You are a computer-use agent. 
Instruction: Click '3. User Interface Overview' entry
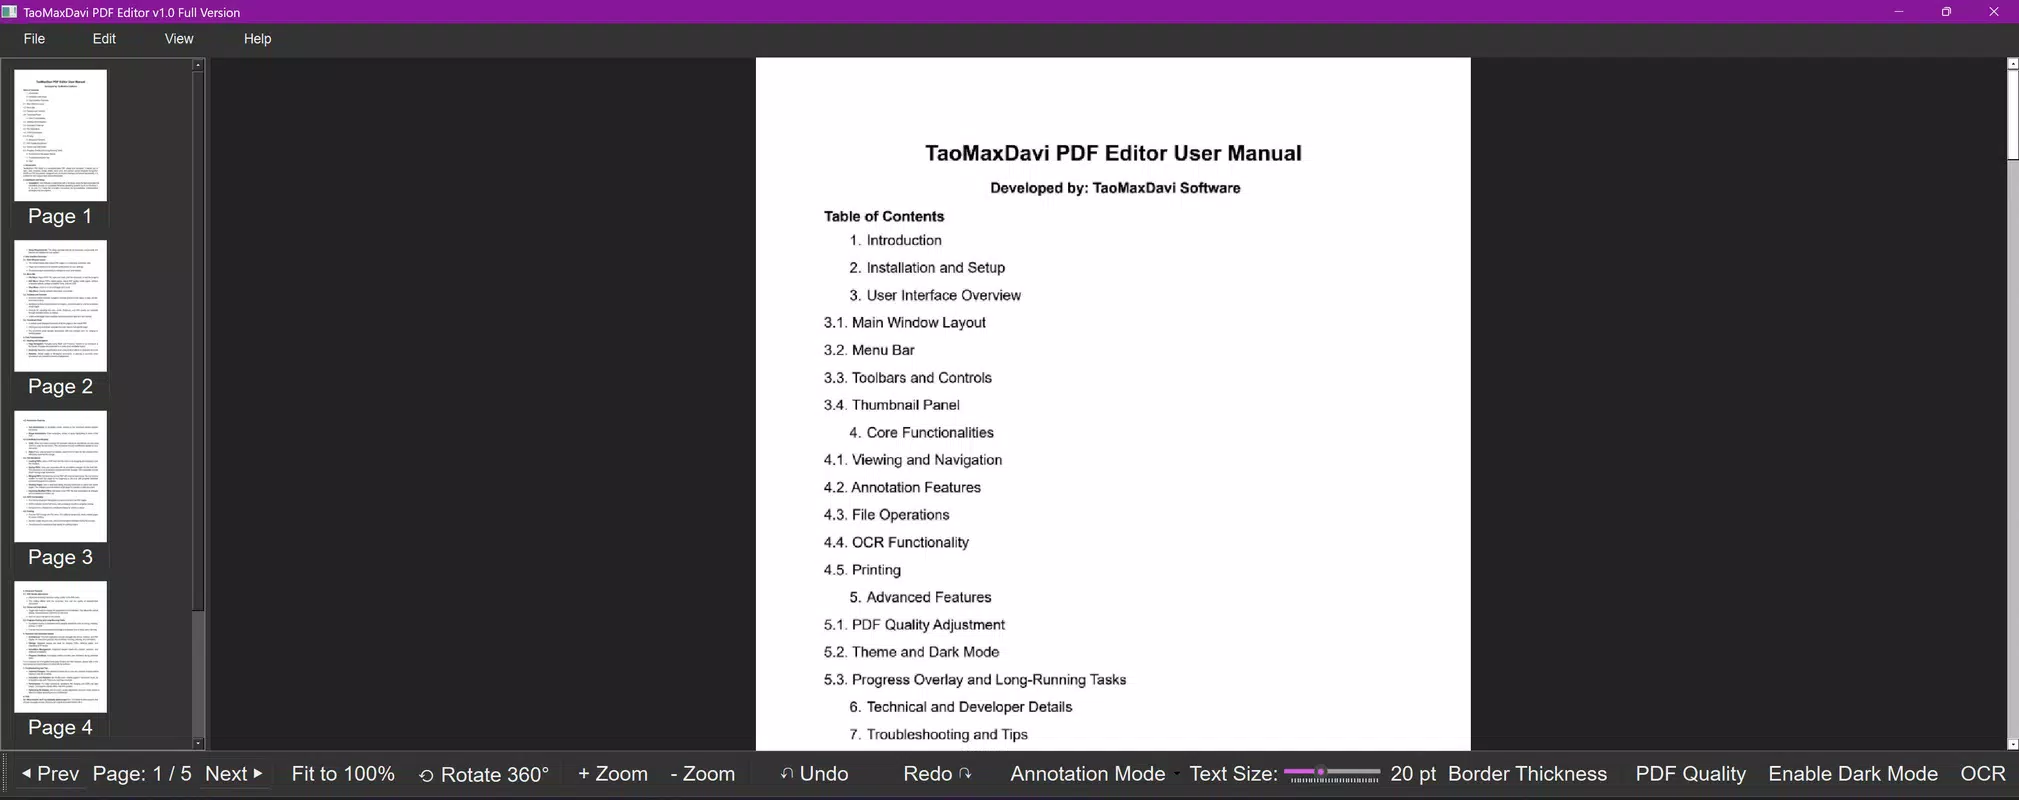pyautogui.click(x=935, y=295)
